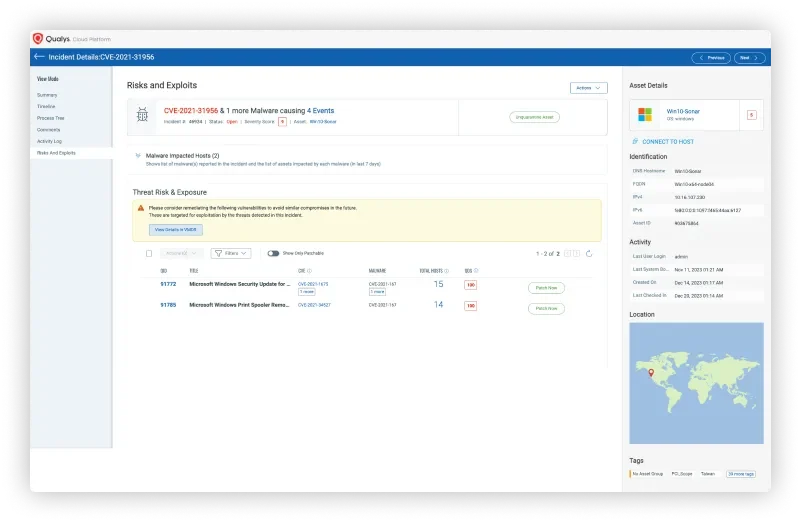Screen dimensions: 801x522
Task: Show 39 more tags
Action: tap(741, 474)
